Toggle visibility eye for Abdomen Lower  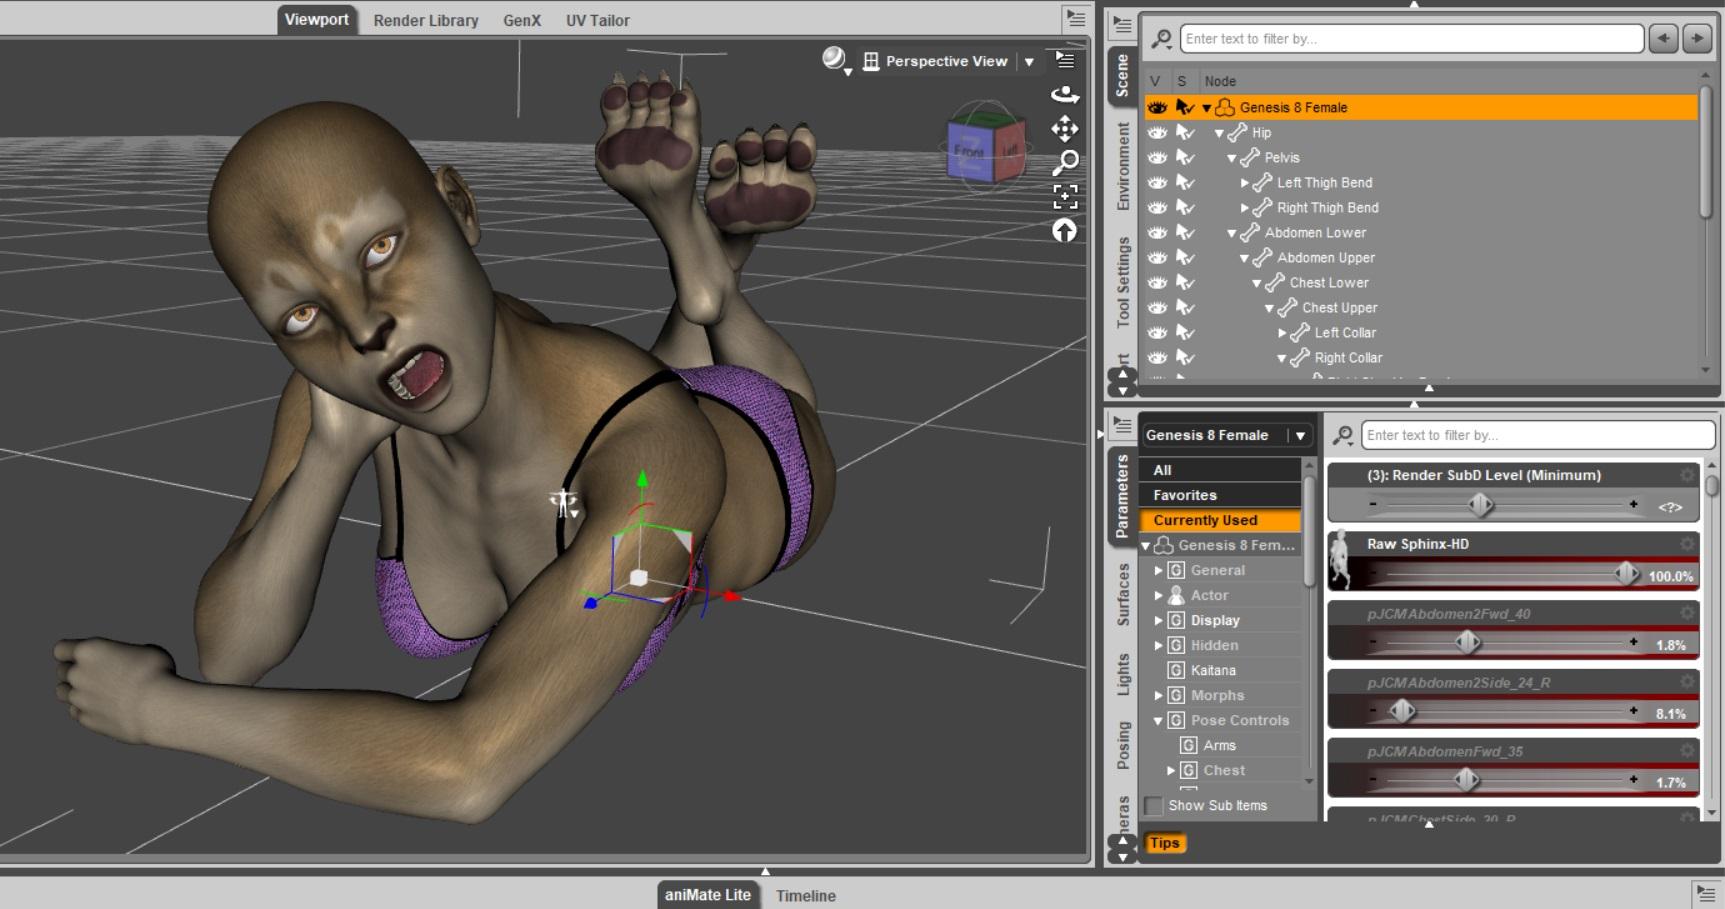(x=1157, y=232)
